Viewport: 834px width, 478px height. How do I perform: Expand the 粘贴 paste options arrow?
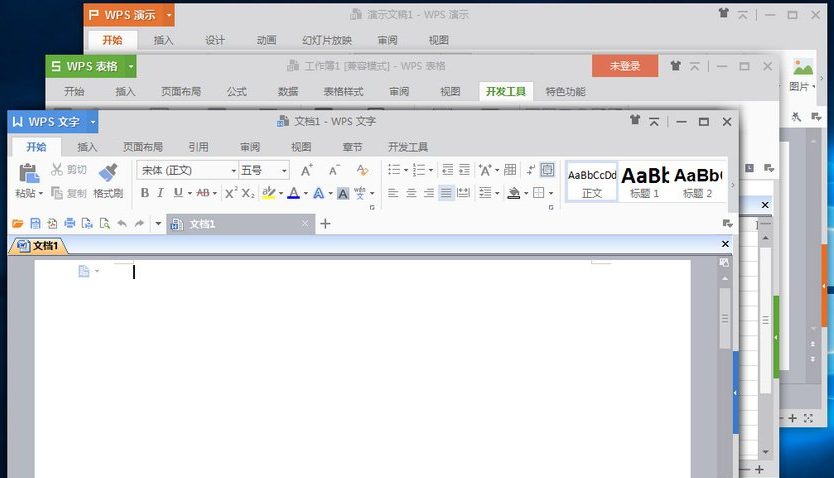pyautogui.click(x=41, y=194)
